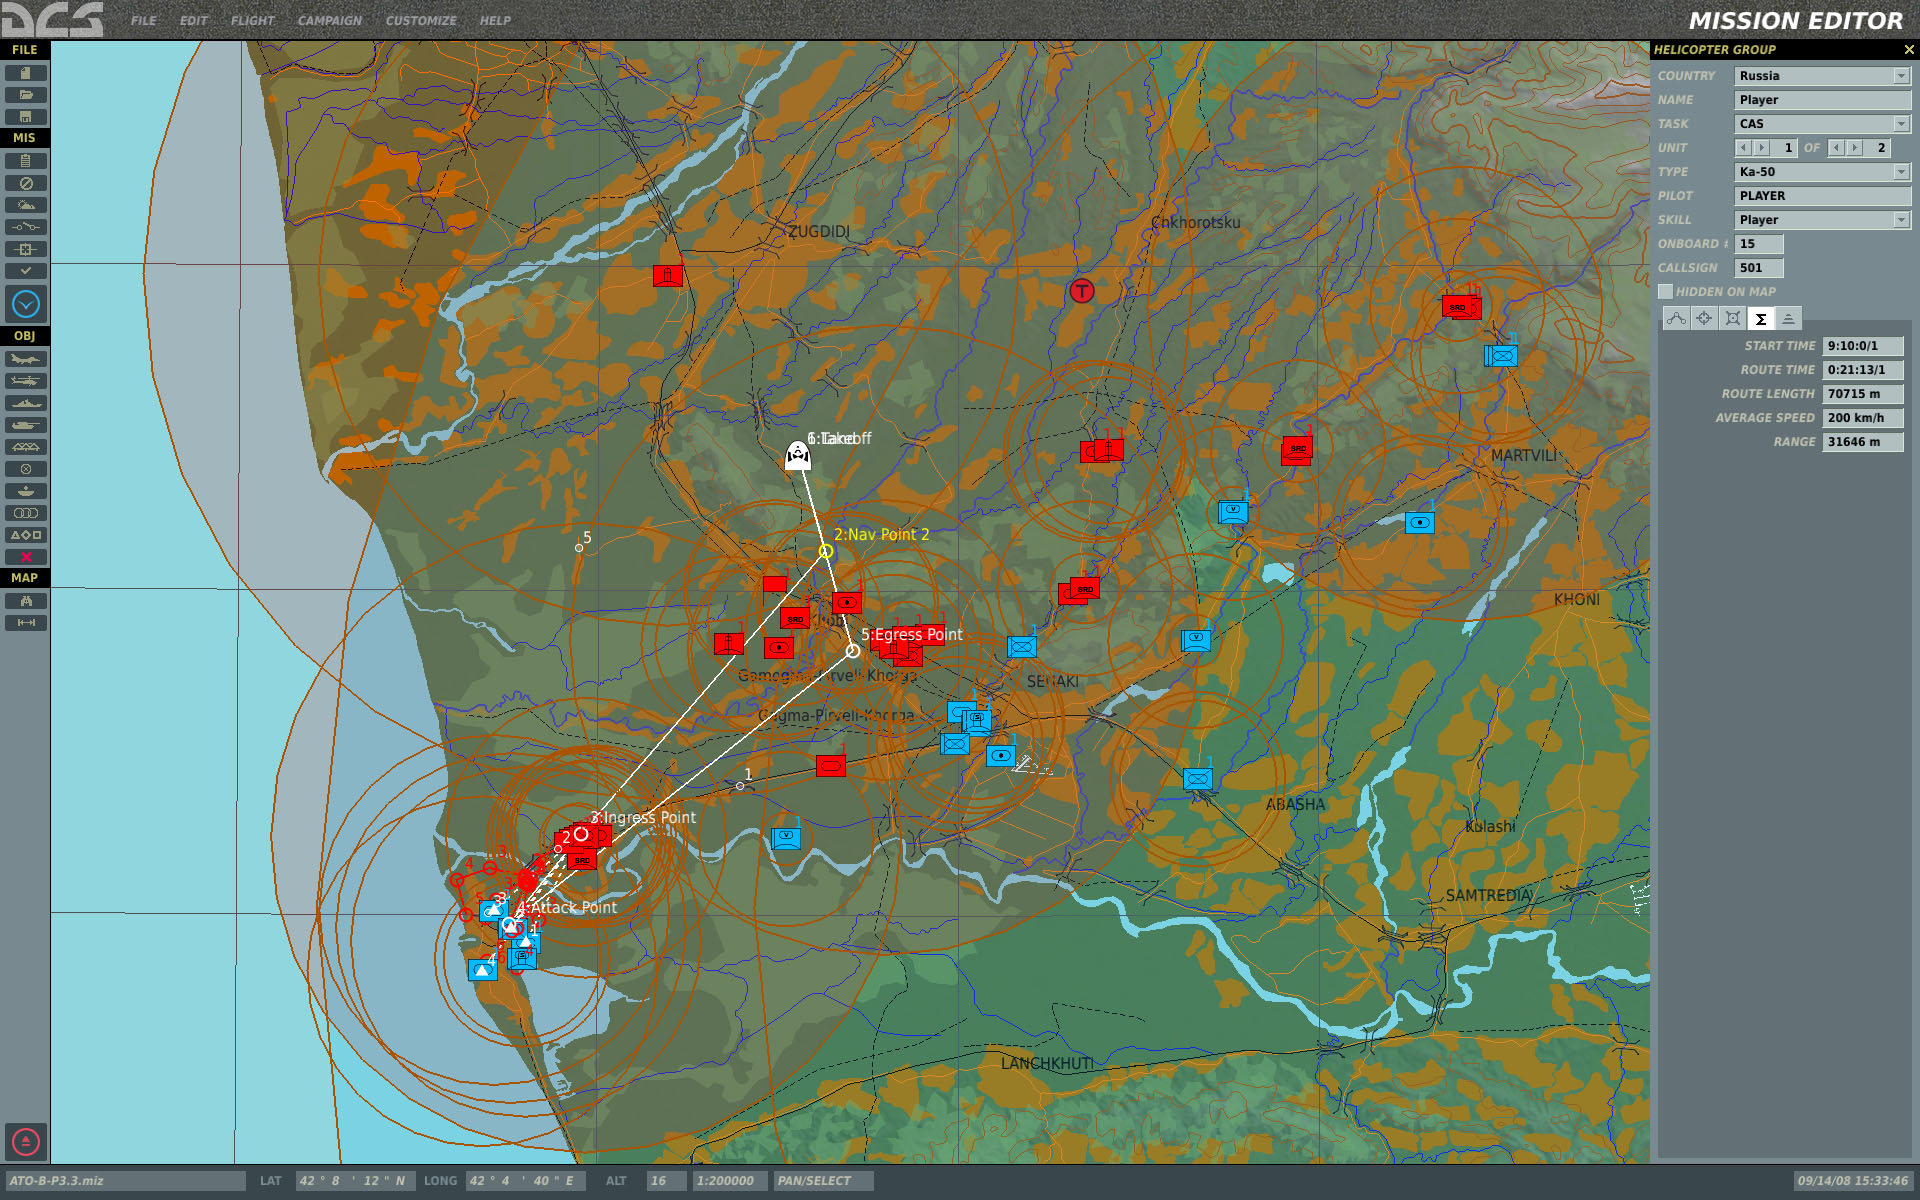Select the Takeoff helicopter unit icon on map
Viewport: 1920px width, 1200px height.
(797, 455)
